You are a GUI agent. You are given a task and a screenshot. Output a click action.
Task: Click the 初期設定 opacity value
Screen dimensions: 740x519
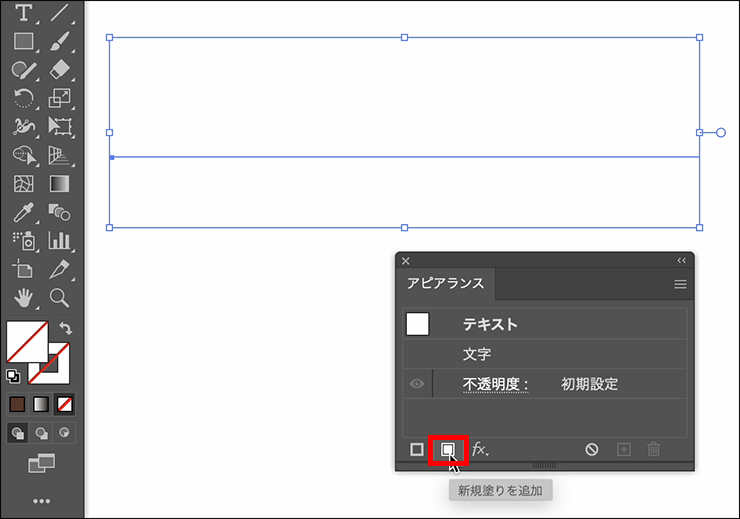(x=589, y=384)
